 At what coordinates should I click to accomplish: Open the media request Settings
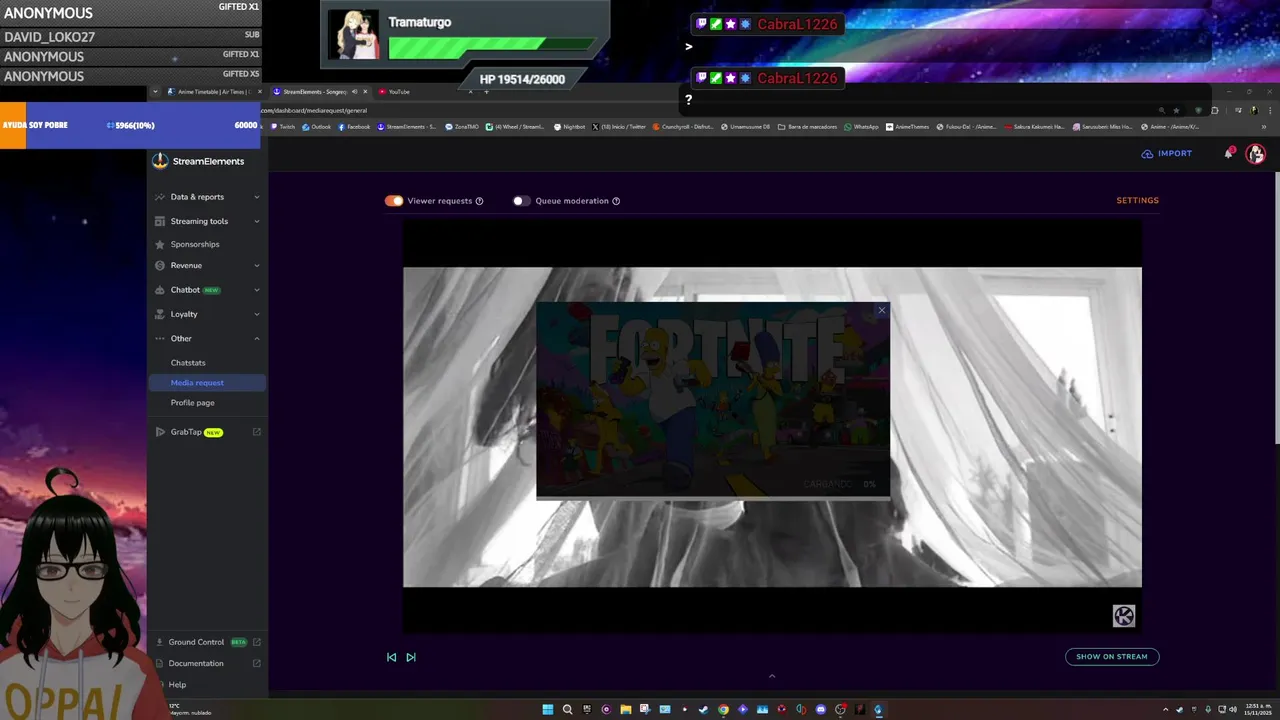point(1138,201)
